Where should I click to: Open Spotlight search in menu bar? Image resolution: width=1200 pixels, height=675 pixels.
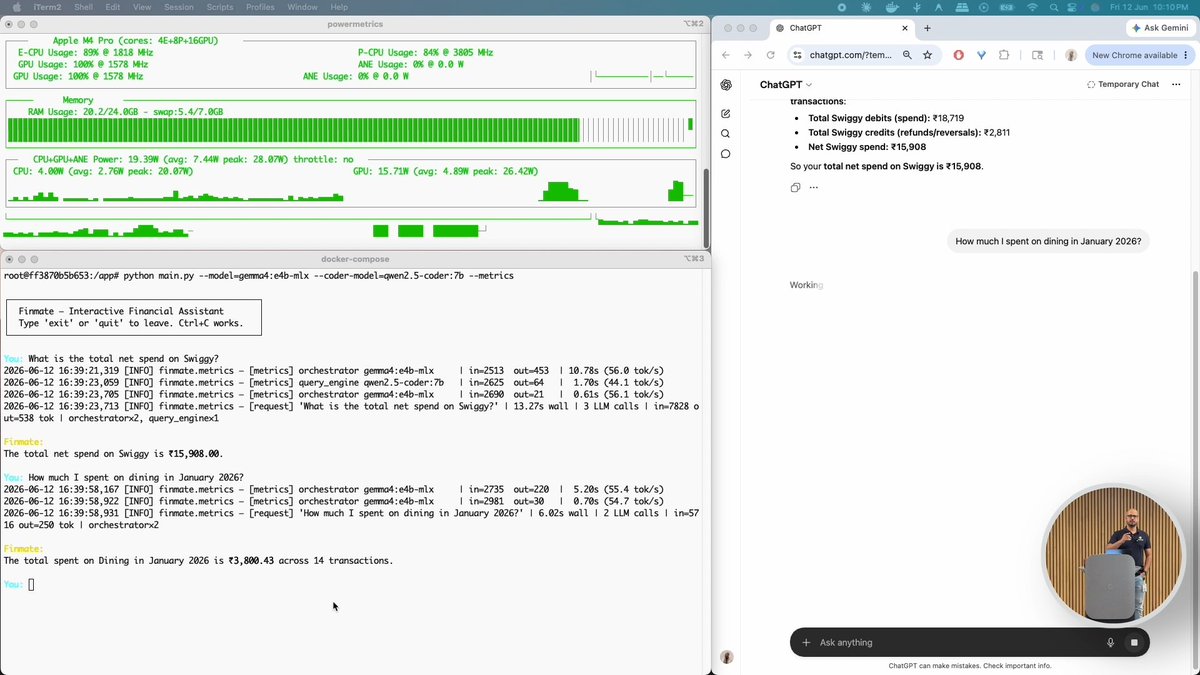tap(1056, 7)
